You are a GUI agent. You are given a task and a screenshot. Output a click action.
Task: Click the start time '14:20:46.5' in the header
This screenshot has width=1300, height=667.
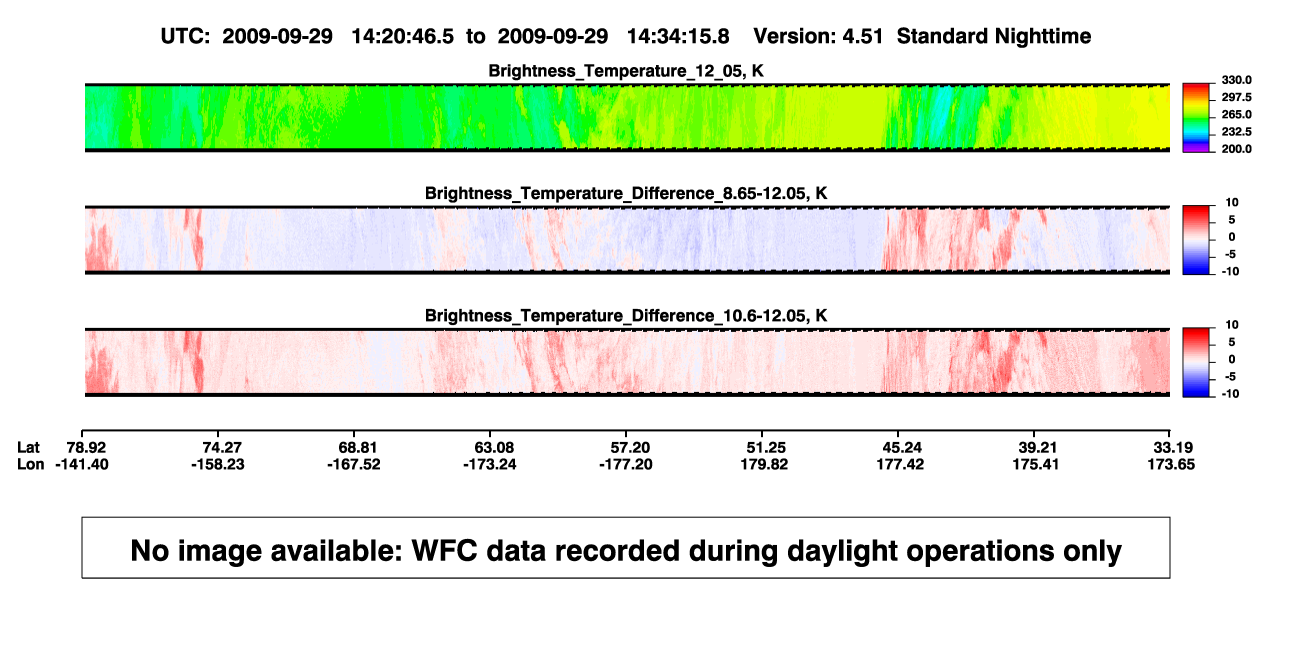click(401, 36)
